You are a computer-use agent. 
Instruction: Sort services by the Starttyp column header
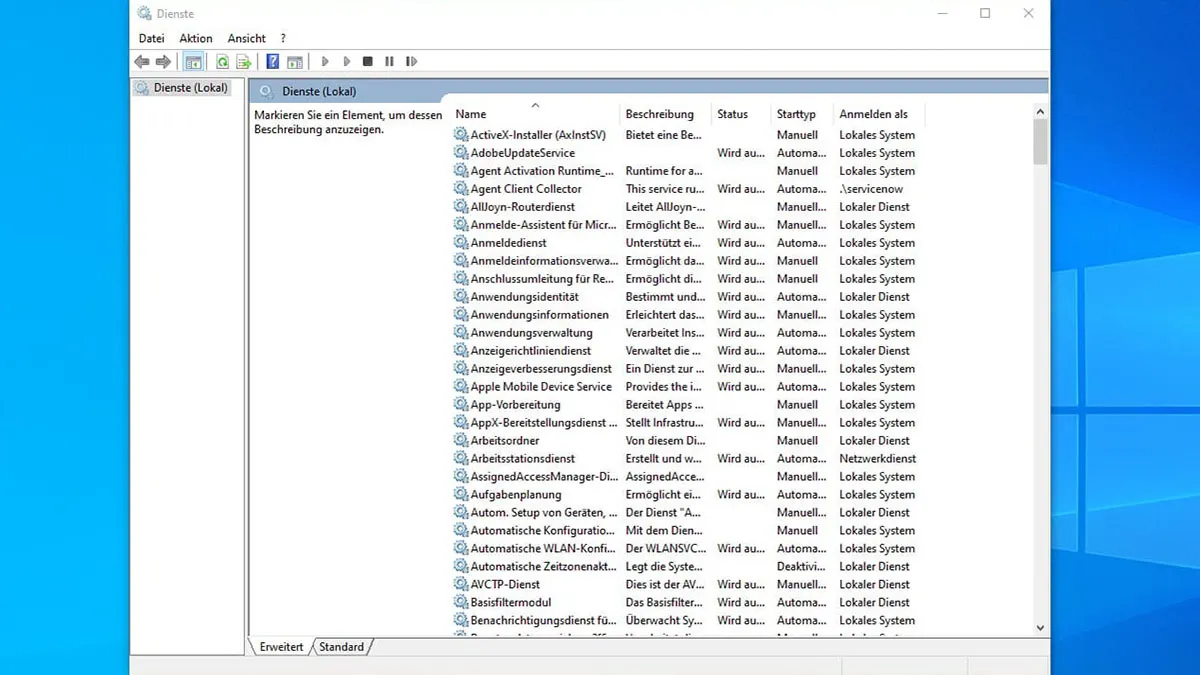click(x=800, y=113)
